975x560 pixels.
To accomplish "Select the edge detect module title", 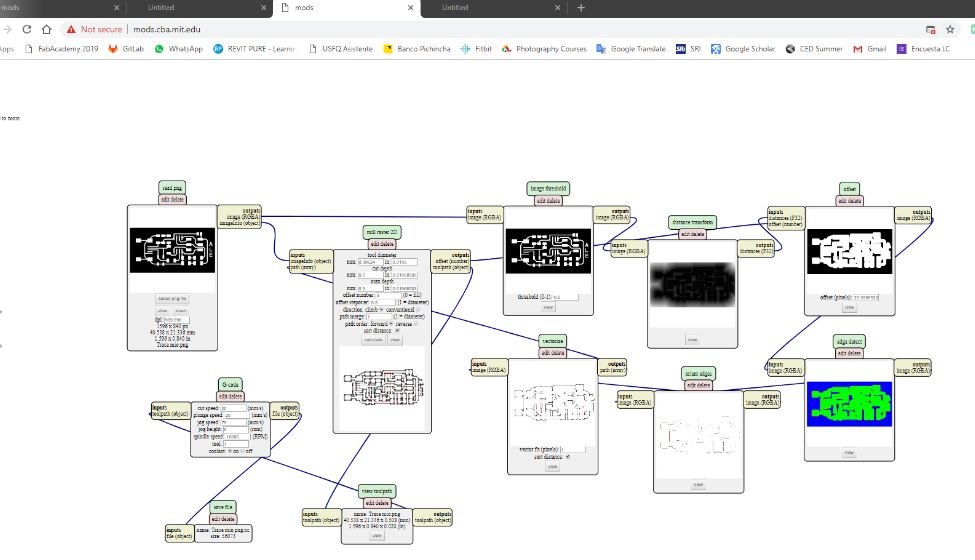I will pos(849,342).
